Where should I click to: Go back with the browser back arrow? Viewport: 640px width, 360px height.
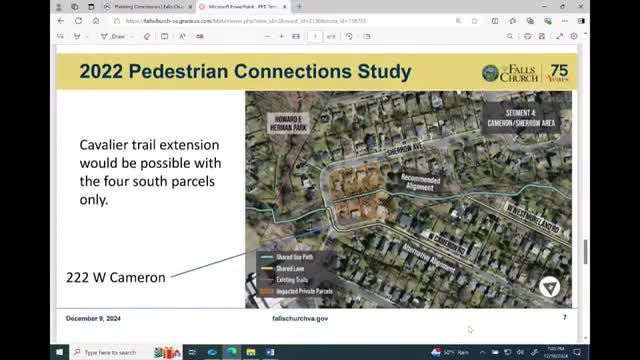(61, 21)
